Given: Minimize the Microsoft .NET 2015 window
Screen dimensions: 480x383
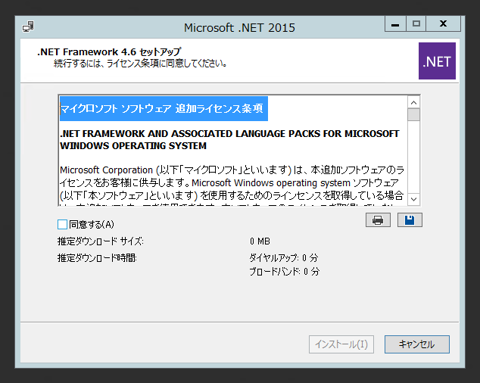Looking at the screenshot, I should click(x=395, y=24).
